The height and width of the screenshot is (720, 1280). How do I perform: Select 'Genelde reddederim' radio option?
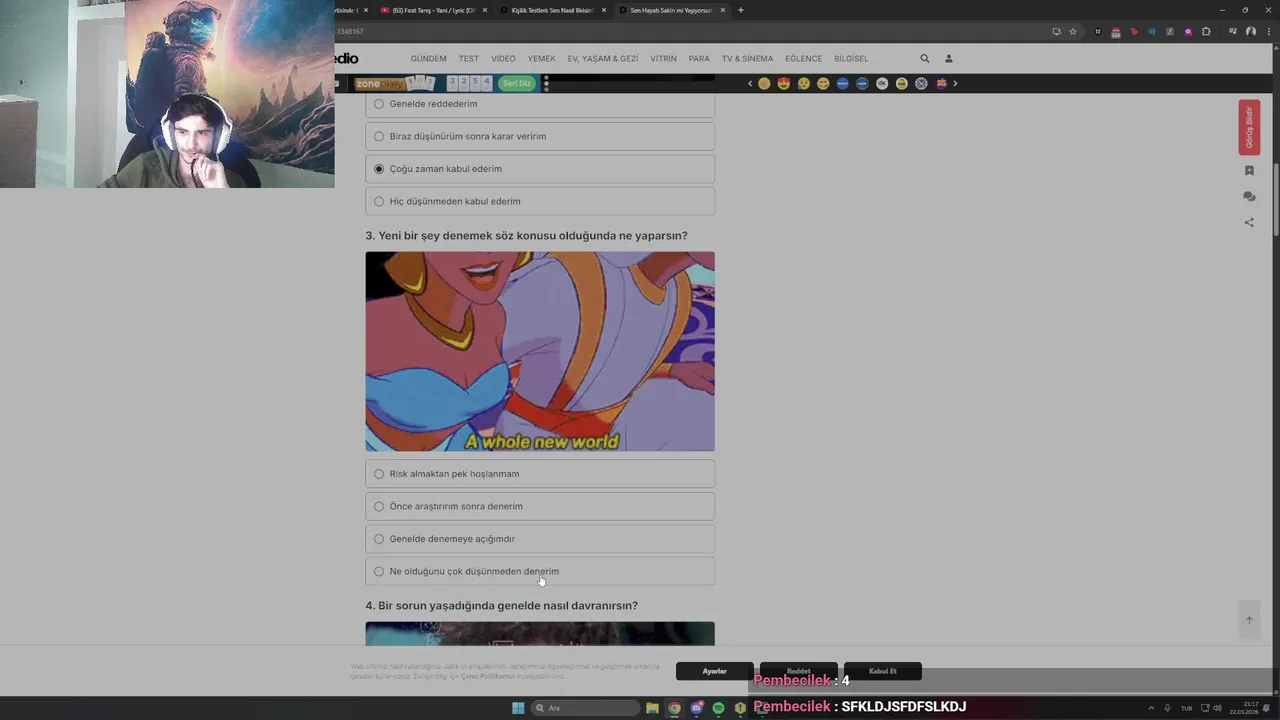[x=540, y=104]
